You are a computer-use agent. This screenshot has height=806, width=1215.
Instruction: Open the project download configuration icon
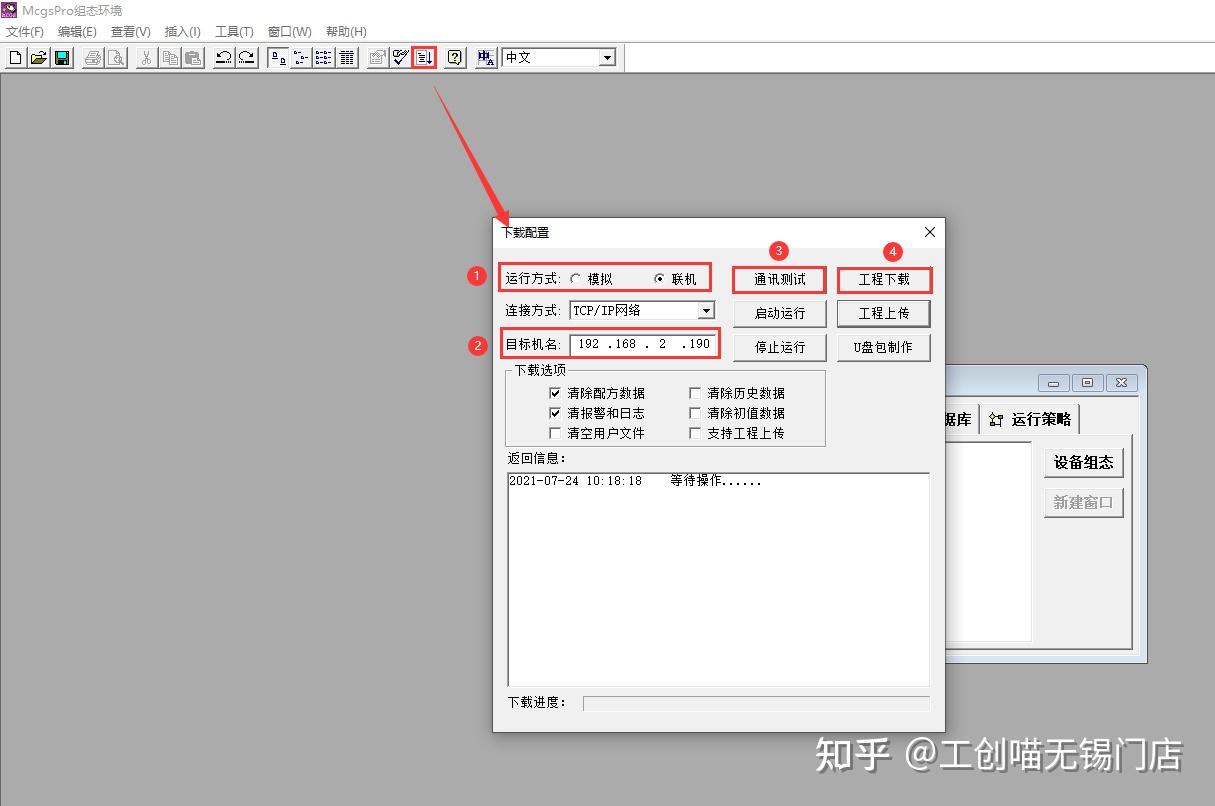[423, 57]
